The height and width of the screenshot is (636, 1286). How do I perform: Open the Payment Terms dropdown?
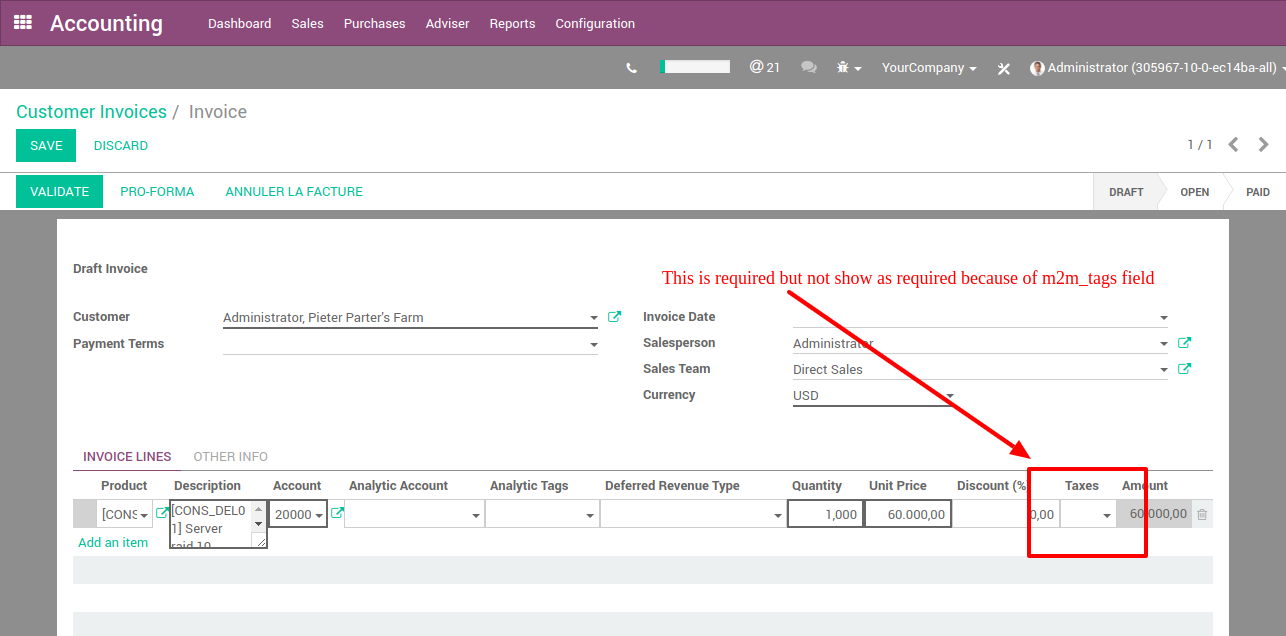pos(593,343)
